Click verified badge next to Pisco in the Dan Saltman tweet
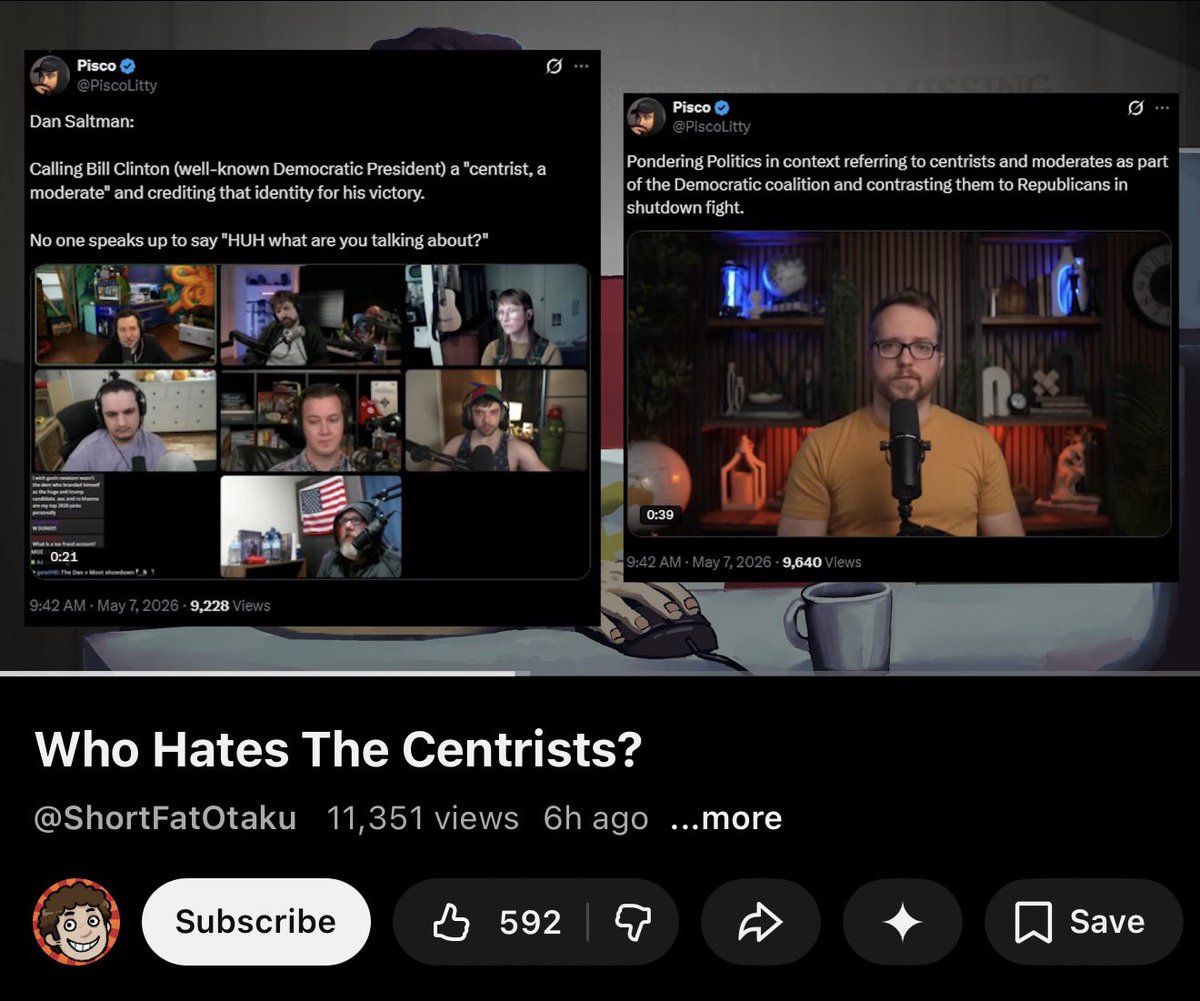The image size is (1200, 1001). pos(129,66)
